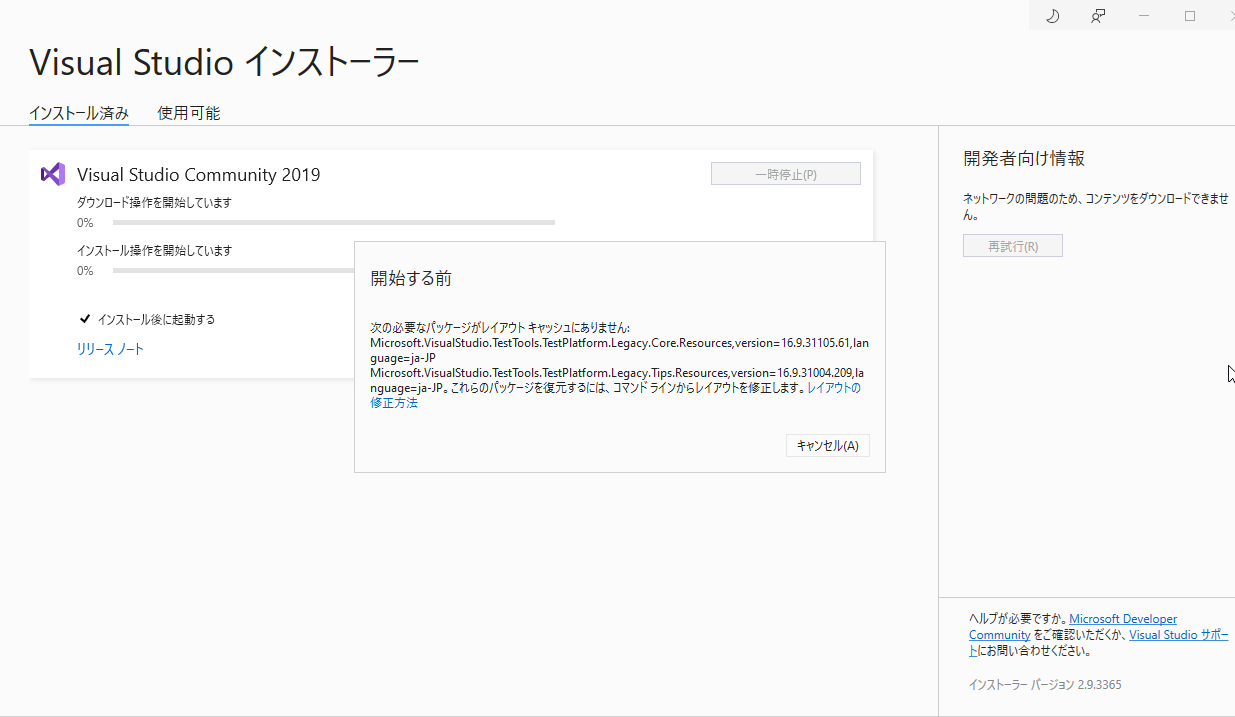The height and width of the screenshot is (717, 1235).
Task: Click the Visual Studio Community 2019 title
Action: click(x=198, y=175)
